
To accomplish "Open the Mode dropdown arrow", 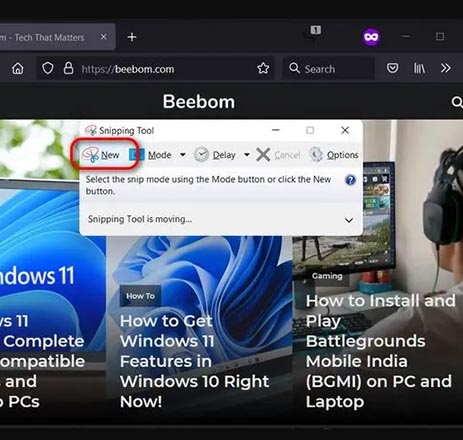I will [183, 155].
